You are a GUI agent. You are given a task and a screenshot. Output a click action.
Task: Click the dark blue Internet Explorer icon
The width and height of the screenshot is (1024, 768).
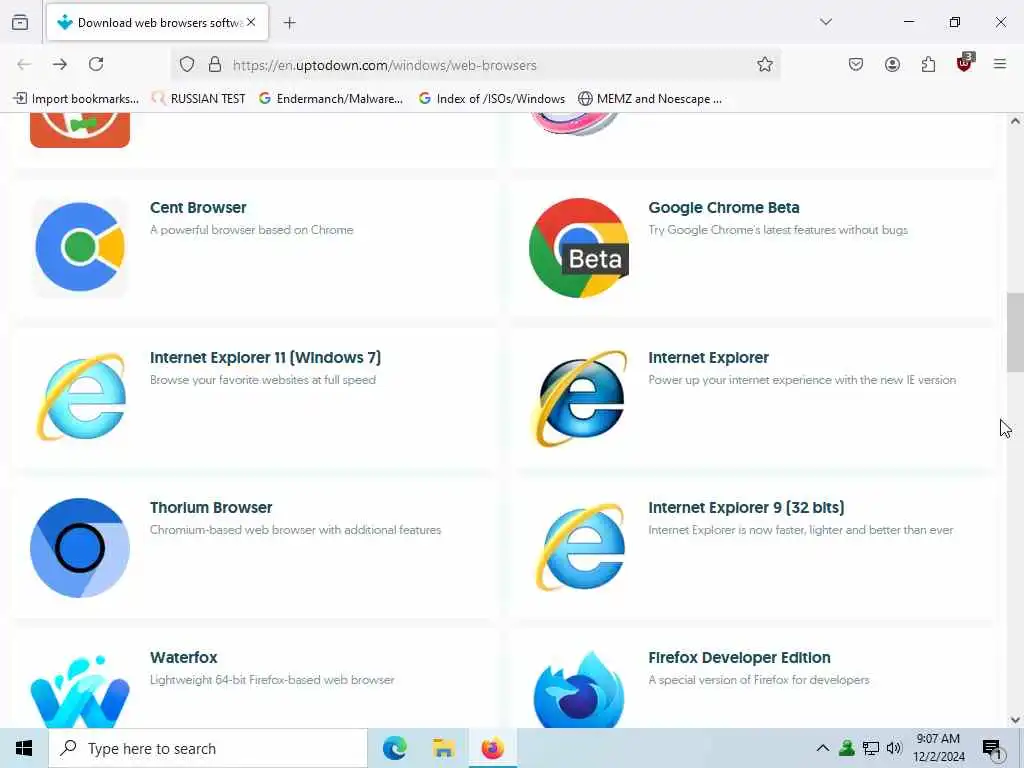click(579, 398)
